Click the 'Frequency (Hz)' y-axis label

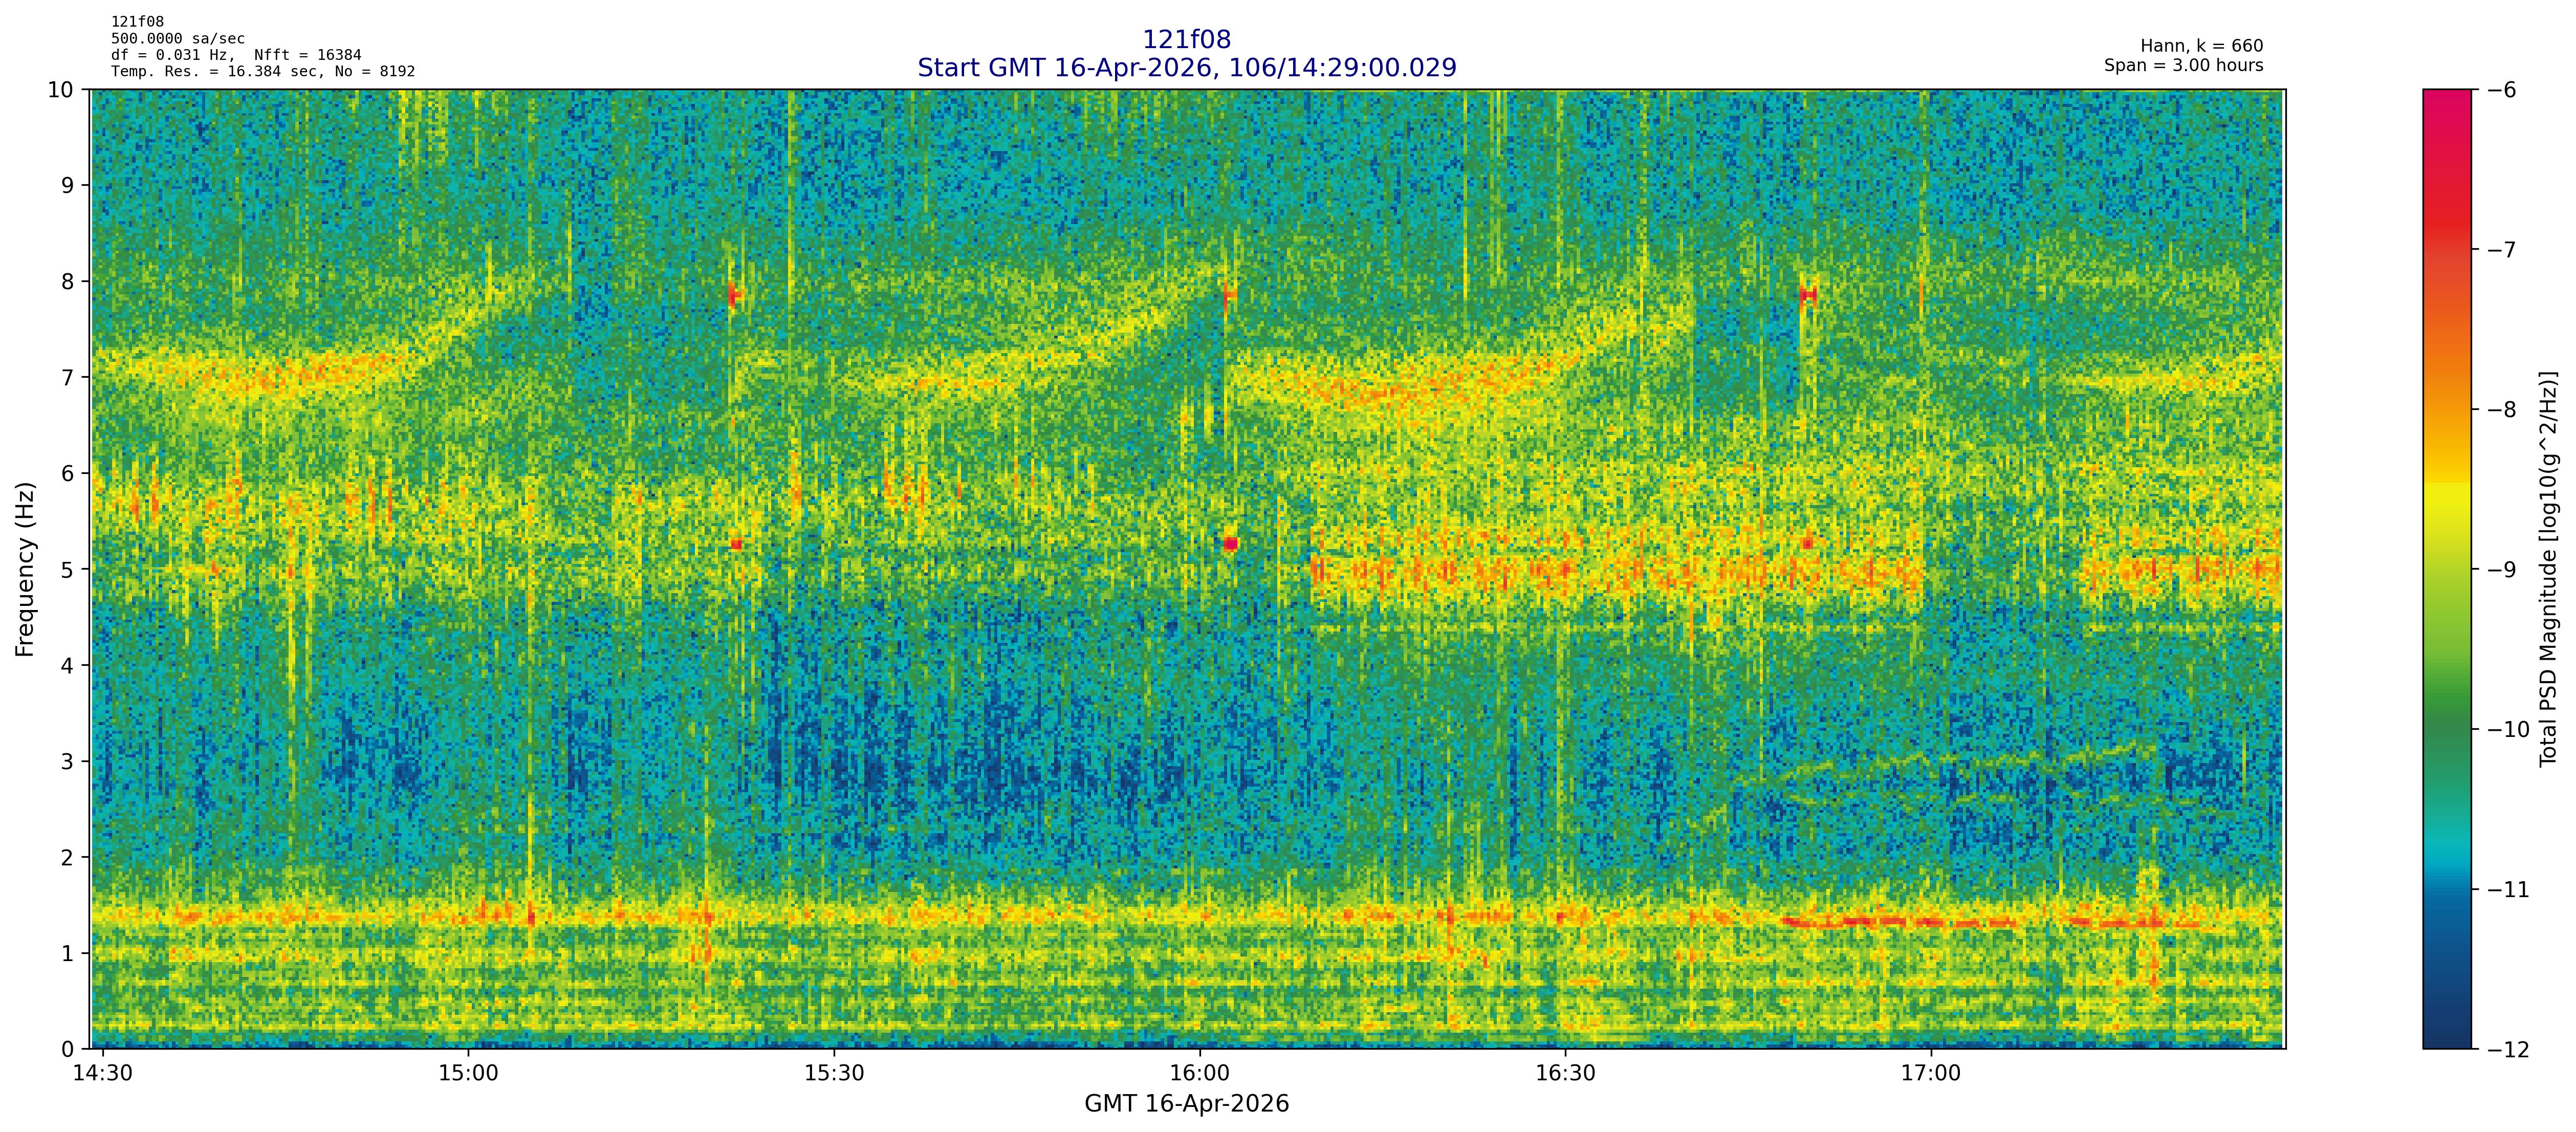(x=25, y=569)
